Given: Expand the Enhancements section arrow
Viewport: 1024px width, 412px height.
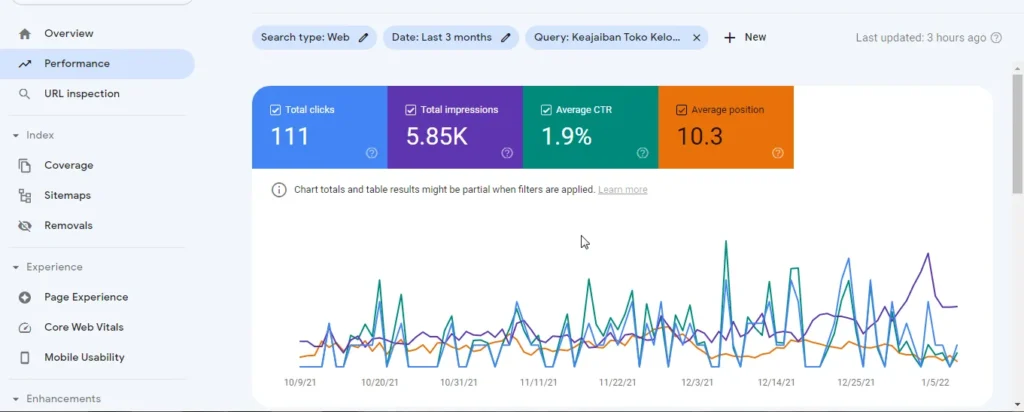Looking at the screenshot, I should pyautogui.click(x=16, y=399).
